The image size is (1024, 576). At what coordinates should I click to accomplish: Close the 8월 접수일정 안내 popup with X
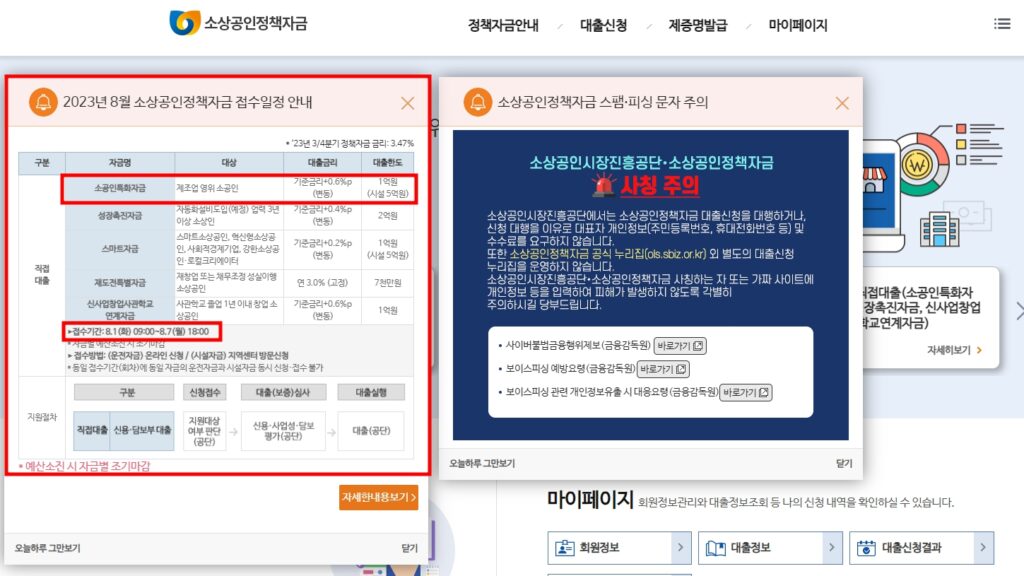(x=407, y=103)
